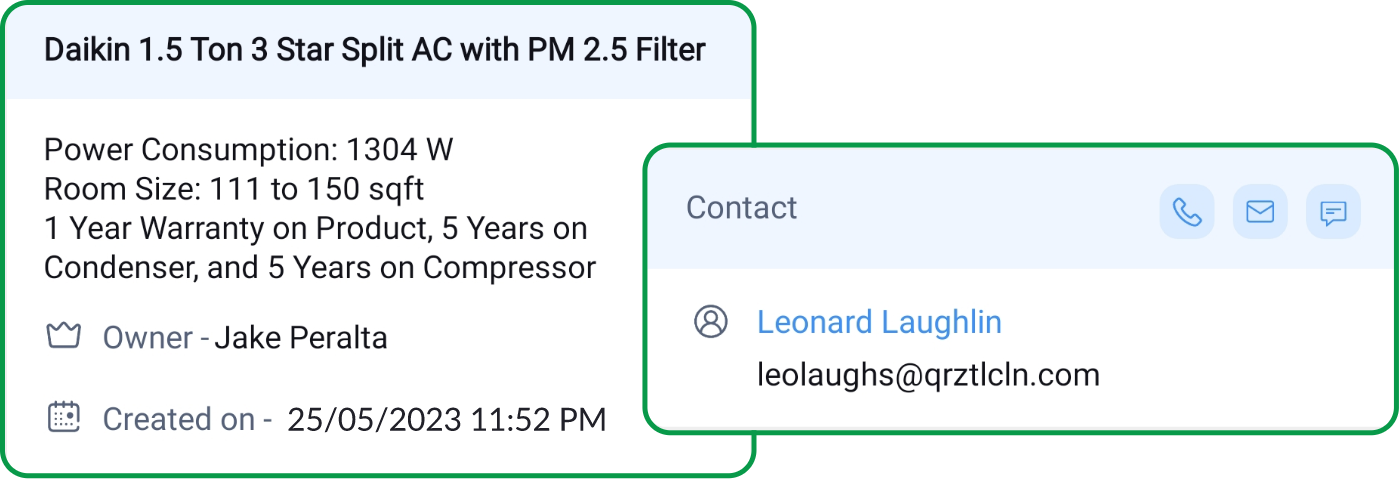Open the Leonard Laughlin contact link

(x=879, y=322)
